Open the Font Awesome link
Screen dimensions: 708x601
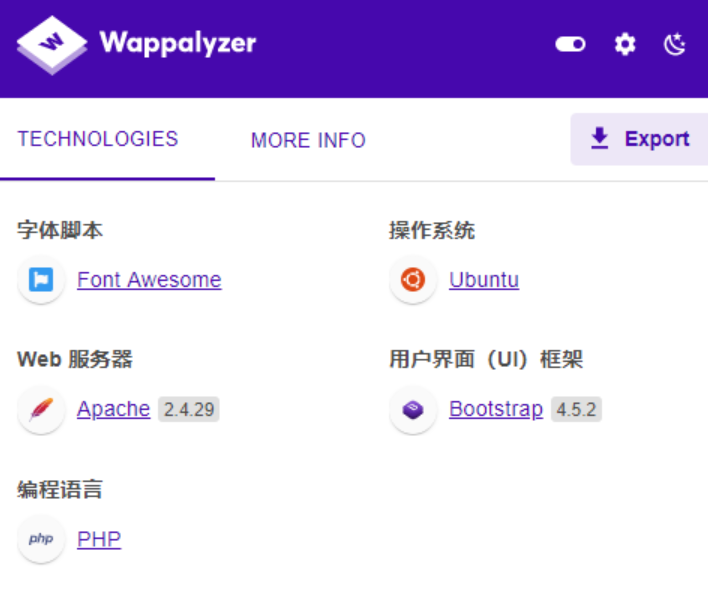[149, 280]
